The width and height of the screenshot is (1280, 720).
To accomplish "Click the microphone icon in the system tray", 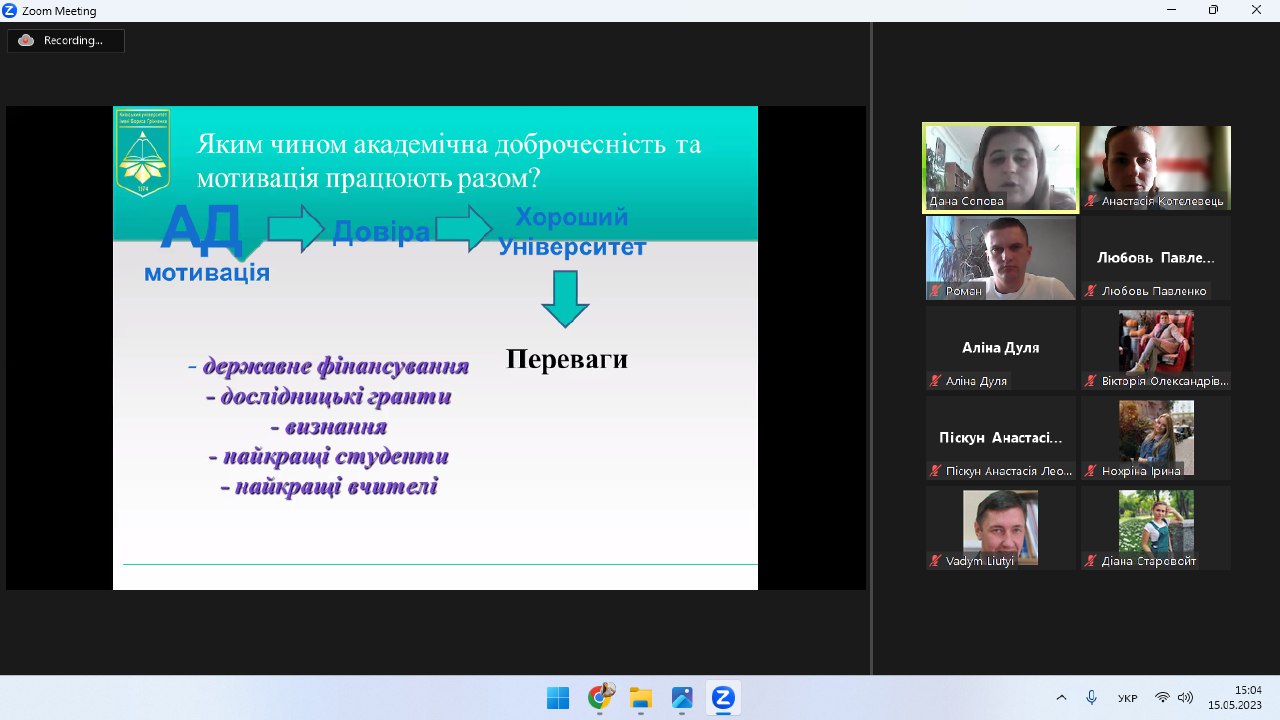I will [x=1092, y=698].
